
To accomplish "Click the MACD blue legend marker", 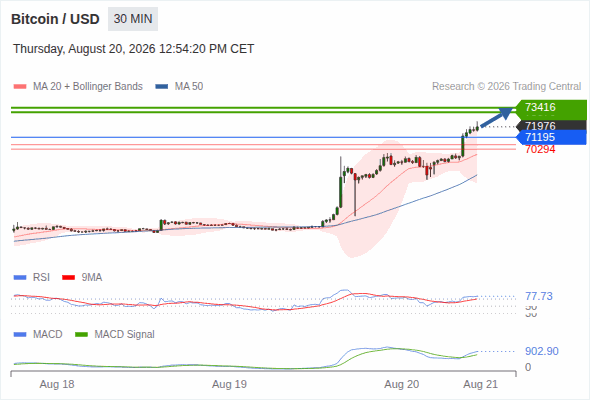I will [x=20, y=335].
